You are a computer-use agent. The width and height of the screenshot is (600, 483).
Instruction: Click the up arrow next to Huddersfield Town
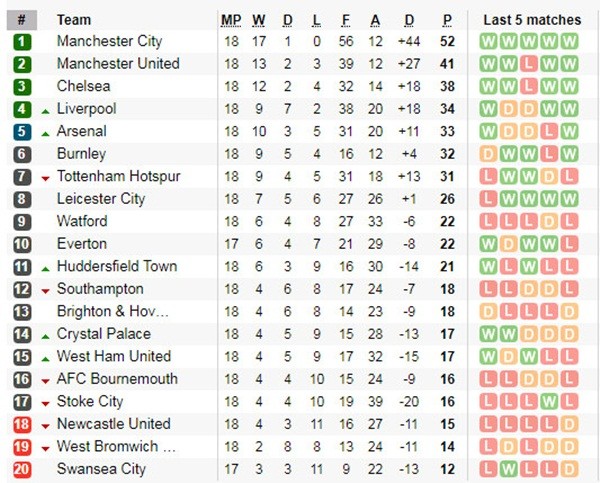[45, 267]
